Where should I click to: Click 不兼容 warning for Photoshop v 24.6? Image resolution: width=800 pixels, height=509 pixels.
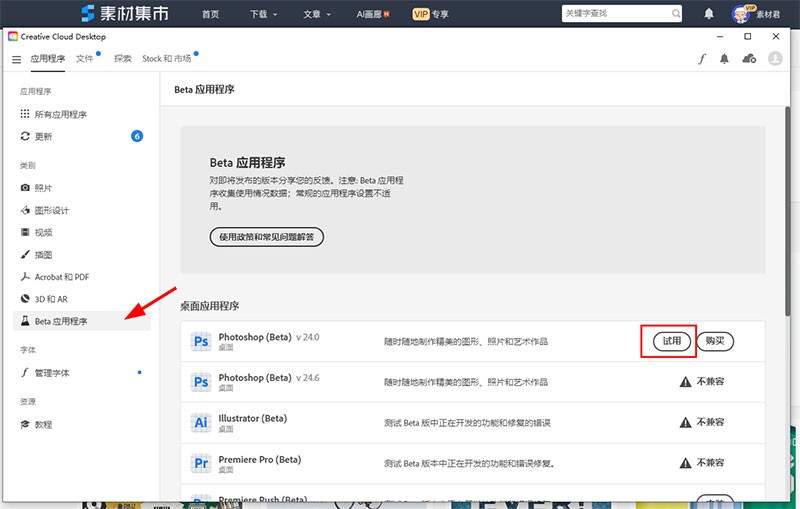[702, 381]
